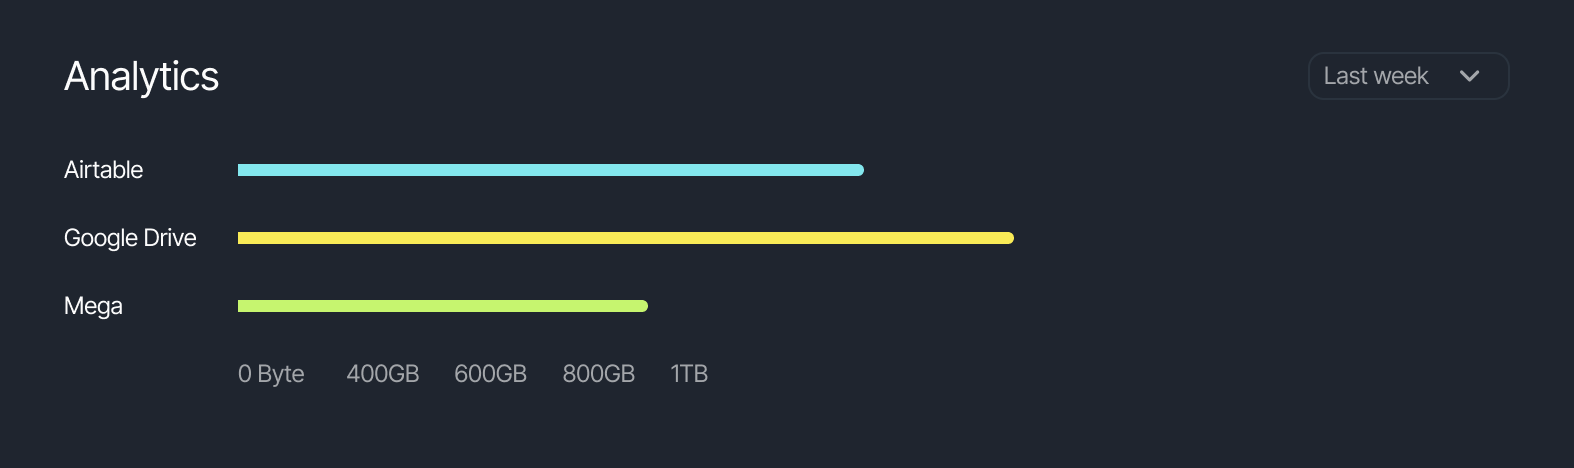The width and height of the screenshot is (1574, 468).
Task: Click the rounded right tip of Airtable bar
Action: (859, 170)
